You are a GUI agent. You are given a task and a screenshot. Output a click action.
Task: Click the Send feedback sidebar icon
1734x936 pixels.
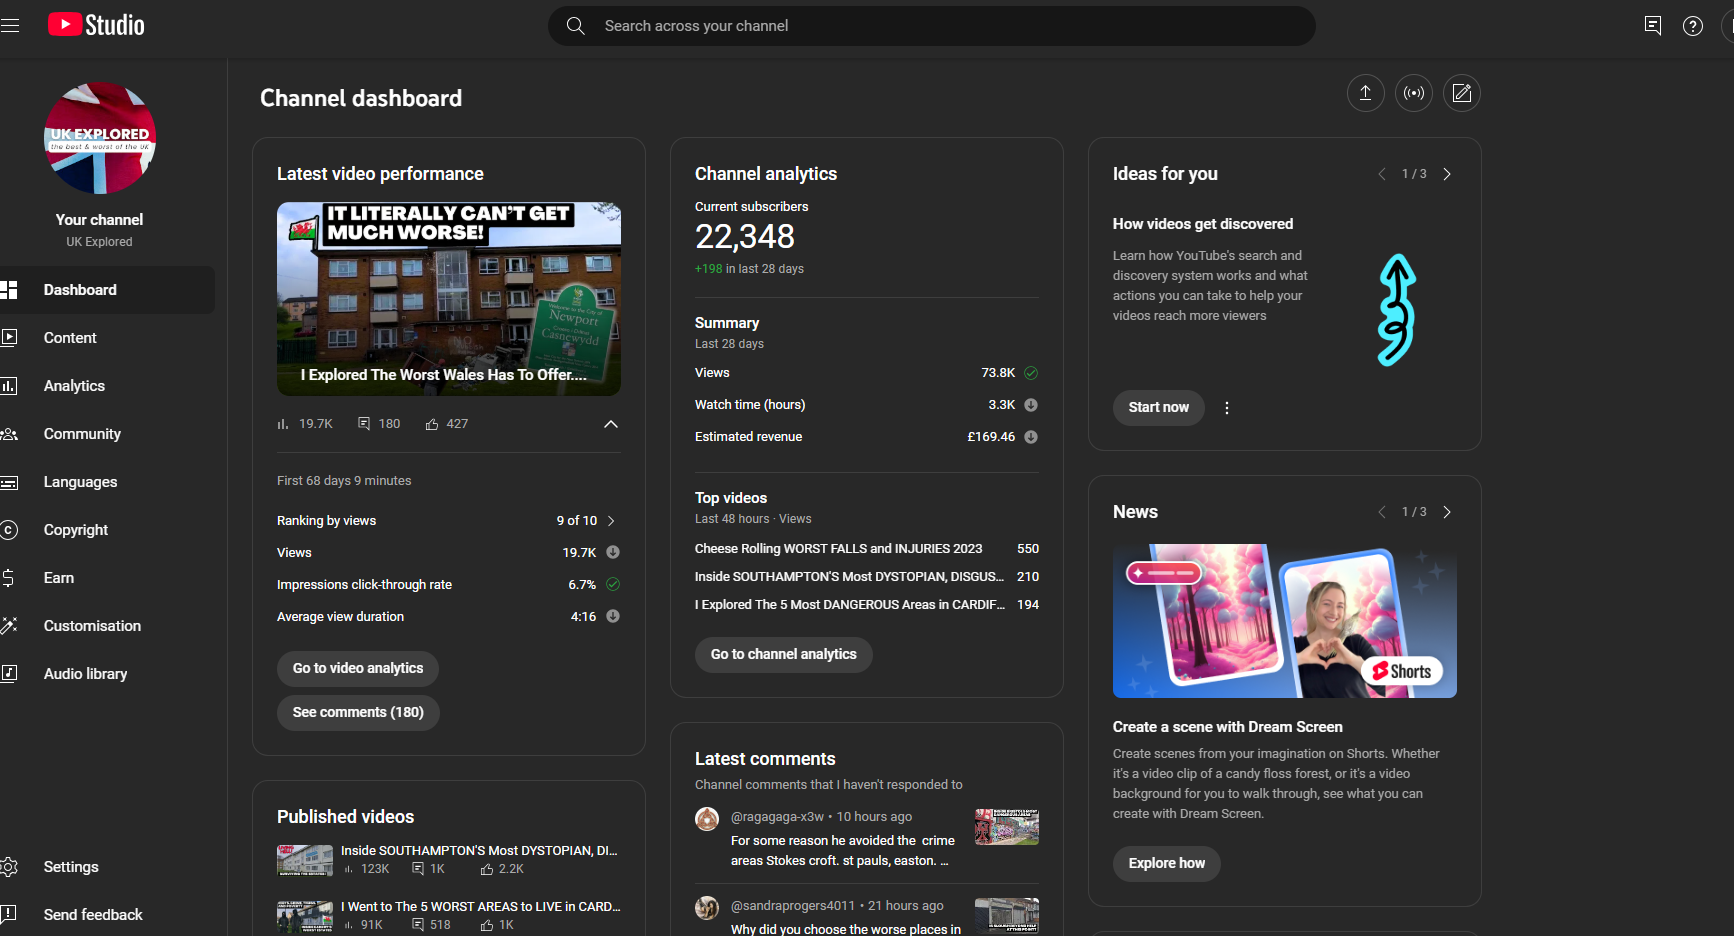click(9, 915)
